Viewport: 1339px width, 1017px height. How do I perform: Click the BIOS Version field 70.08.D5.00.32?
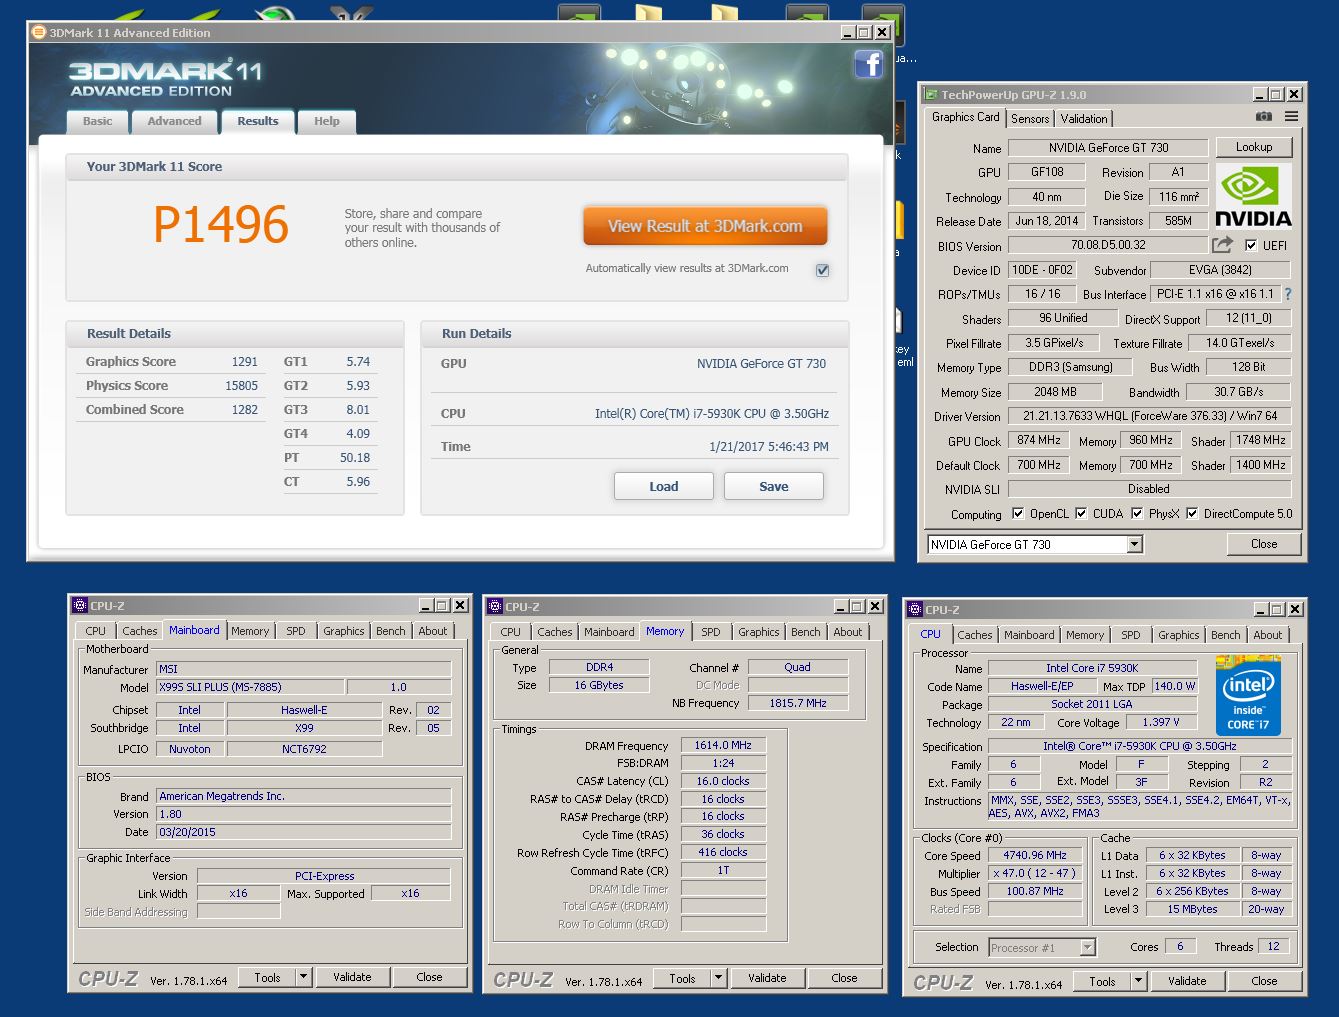coord(1108,245)
